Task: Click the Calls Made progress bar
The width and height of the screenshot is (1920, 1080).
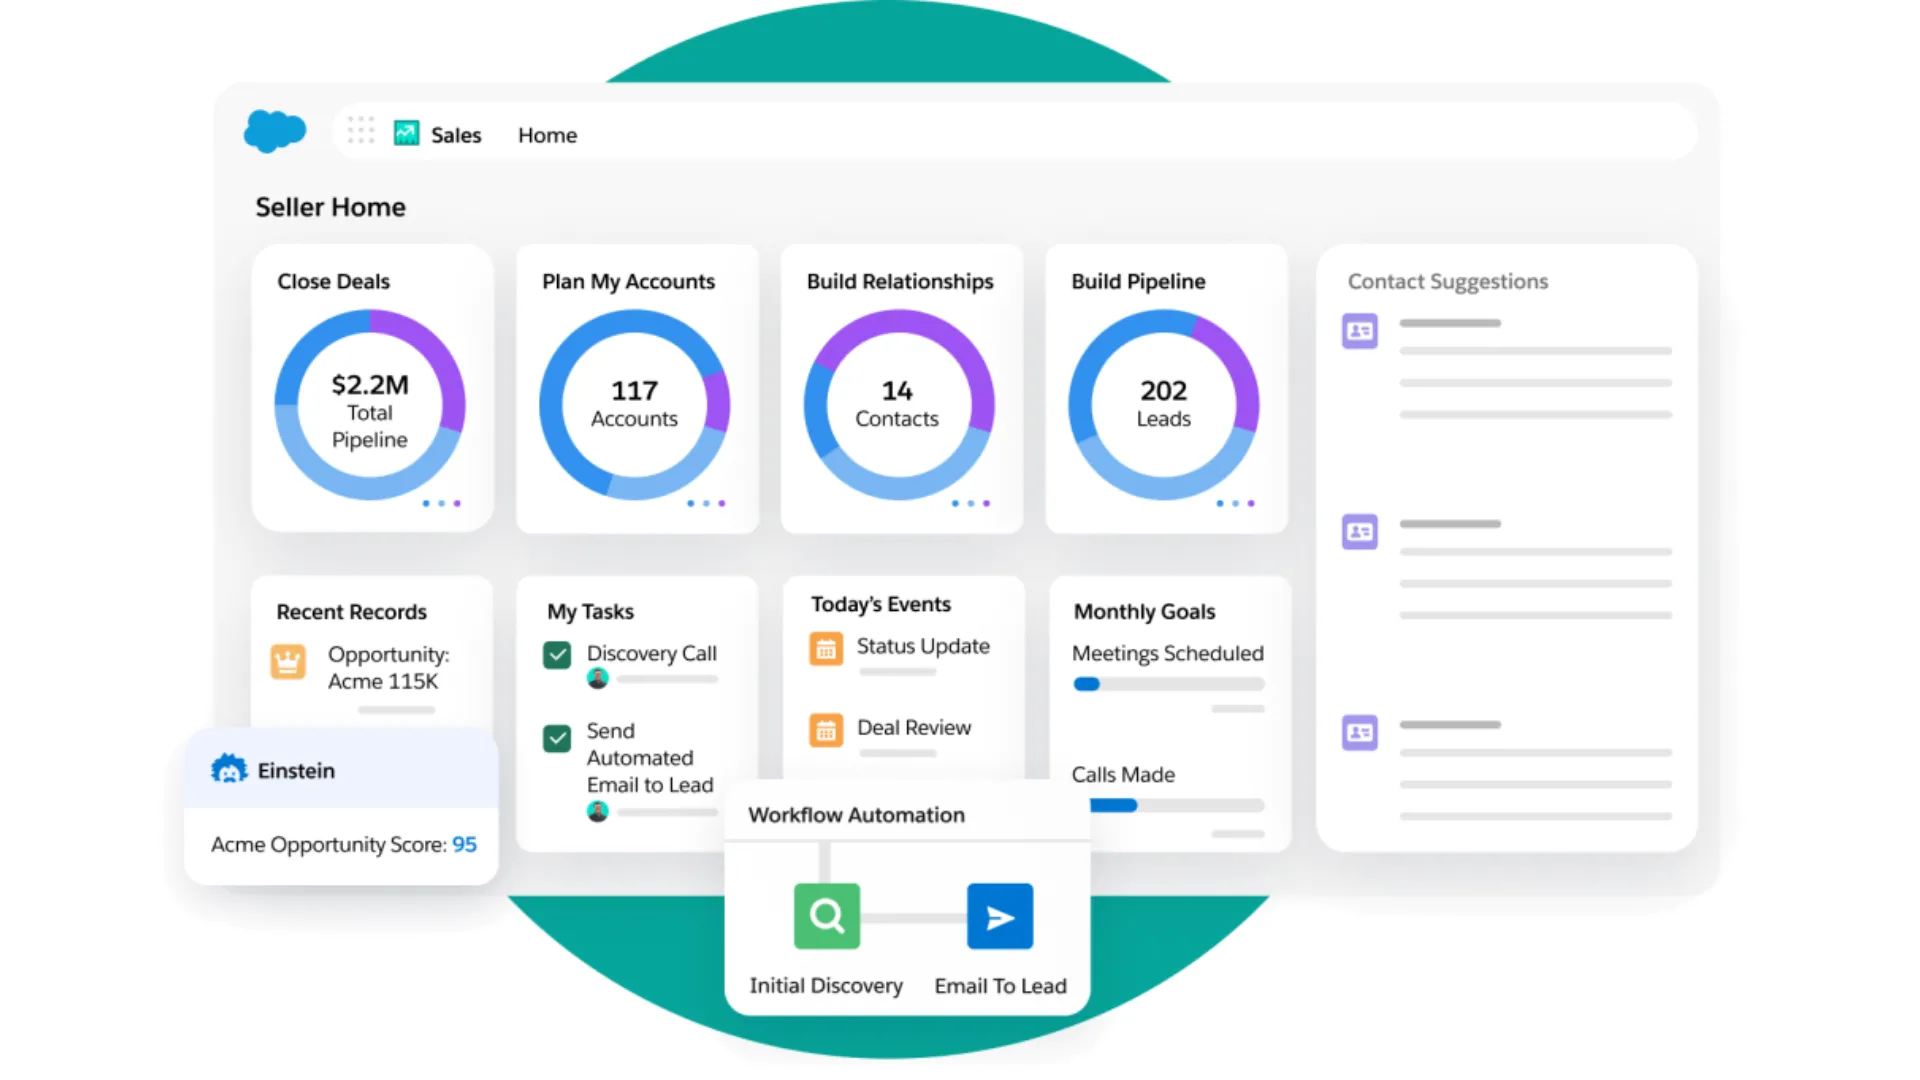Action: 1176,805
